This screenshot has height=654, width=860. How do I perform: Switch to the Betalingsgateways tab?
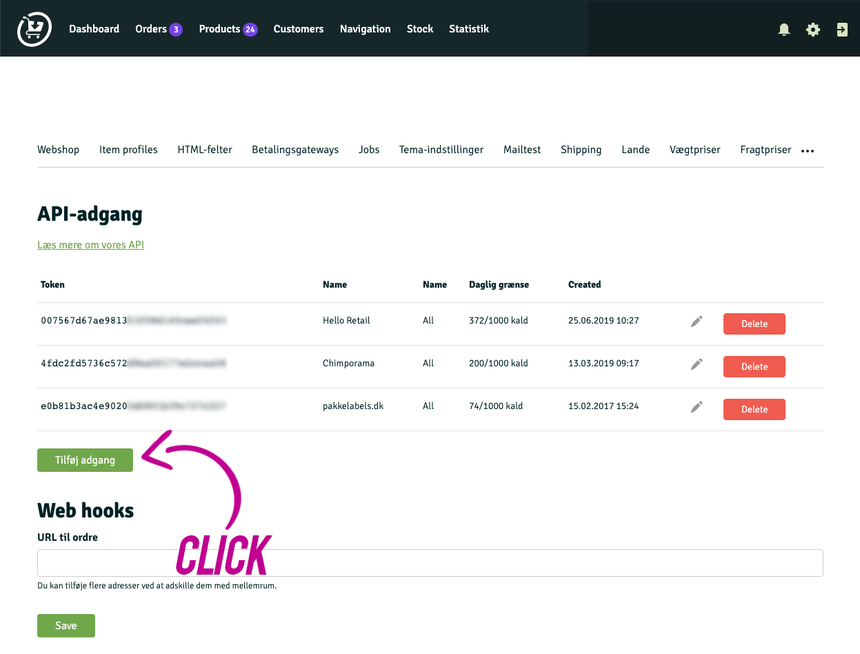pyautogui.click(x=295, y=150)
